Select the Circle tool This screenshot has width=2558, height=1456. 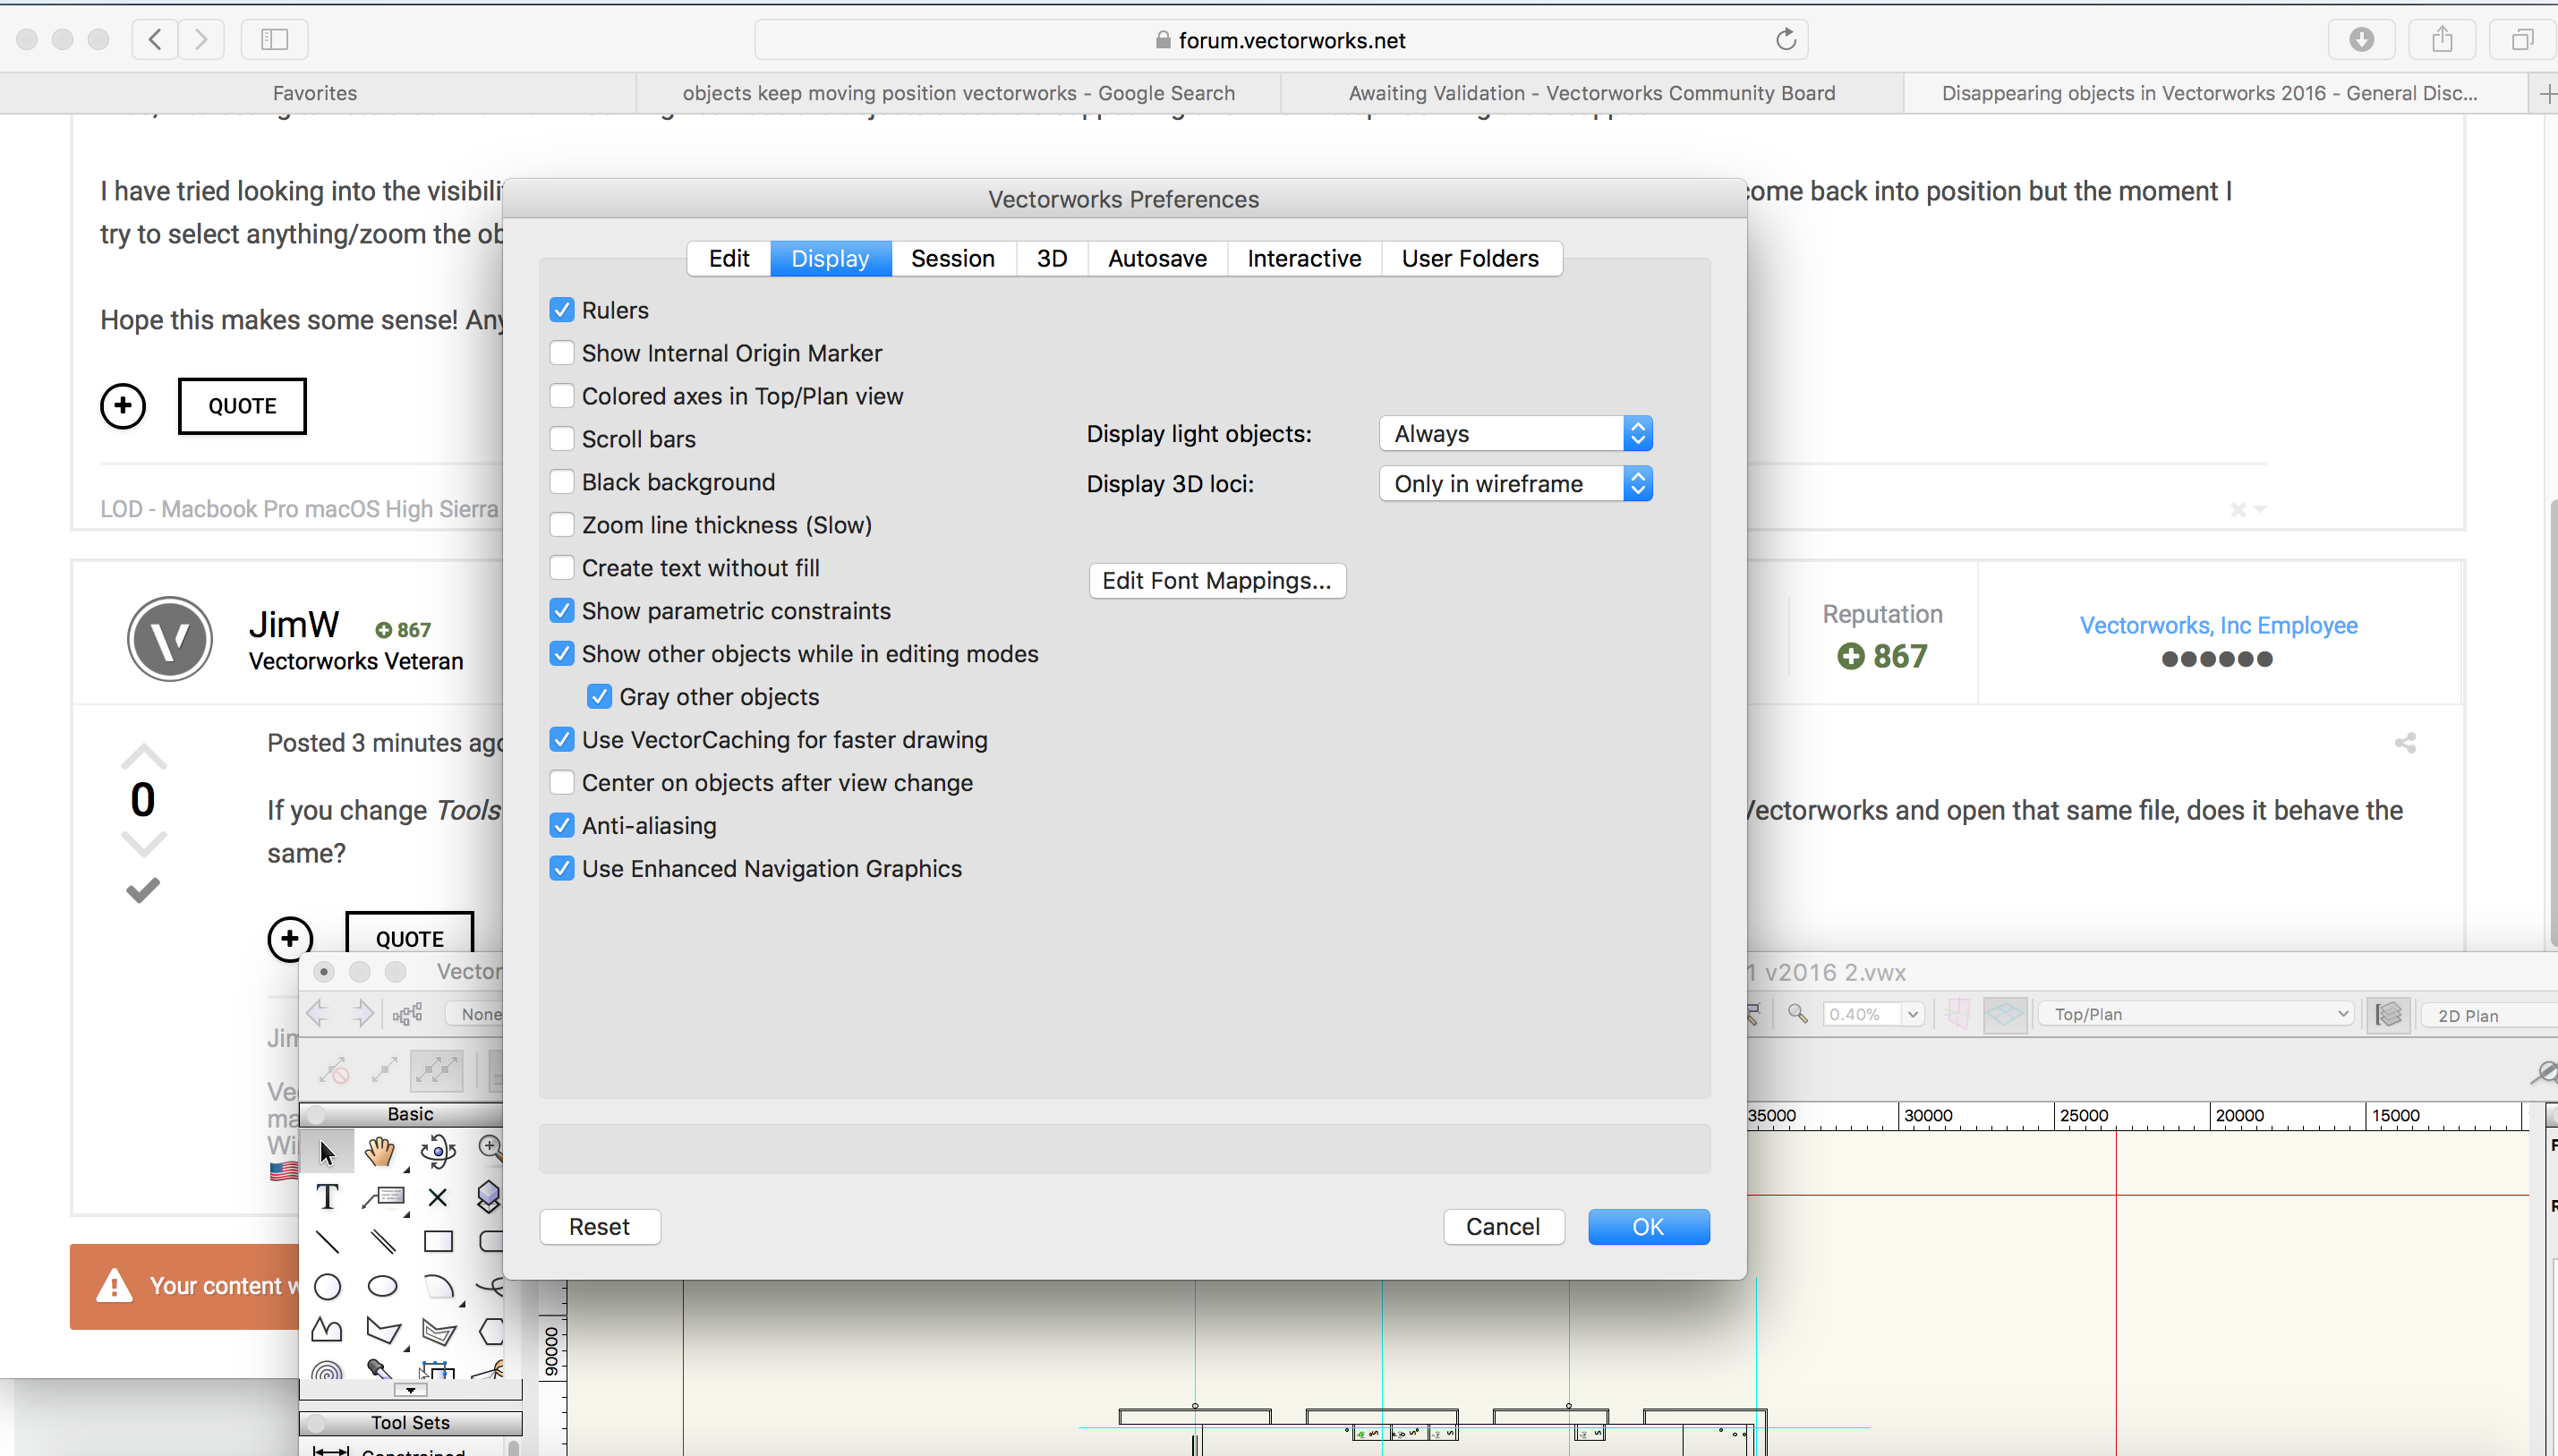[x=327, y=1287]
